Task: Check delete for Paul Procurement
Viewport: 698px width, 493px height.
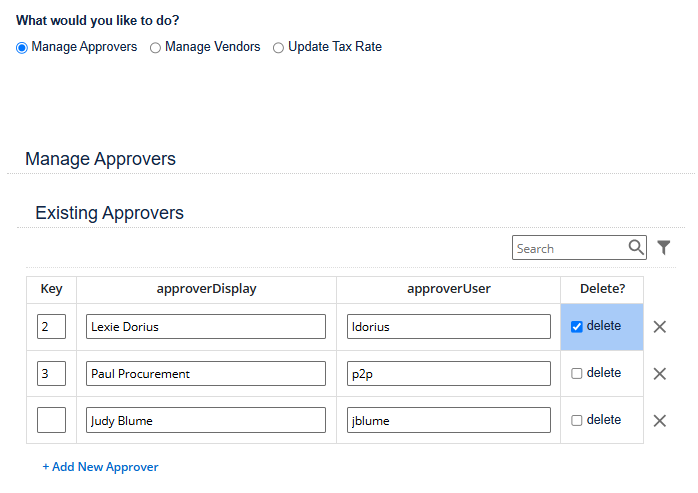Action: tap(576, 373)
